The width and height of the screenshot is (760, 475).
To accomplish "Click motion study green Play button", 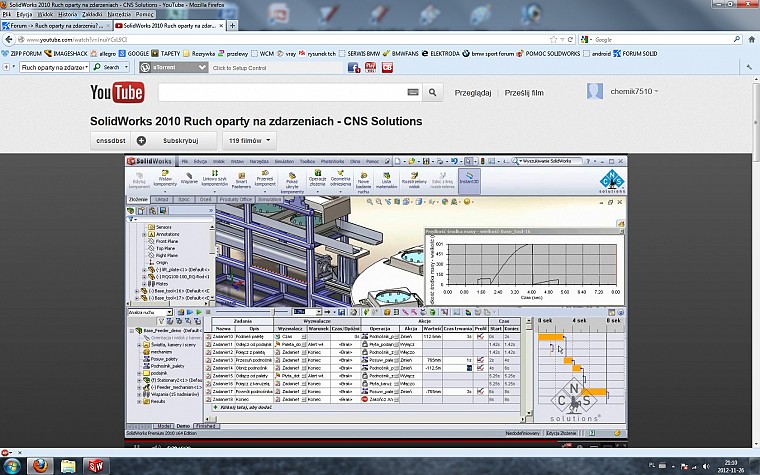I will pyautogui.click(x=199, y=312).
